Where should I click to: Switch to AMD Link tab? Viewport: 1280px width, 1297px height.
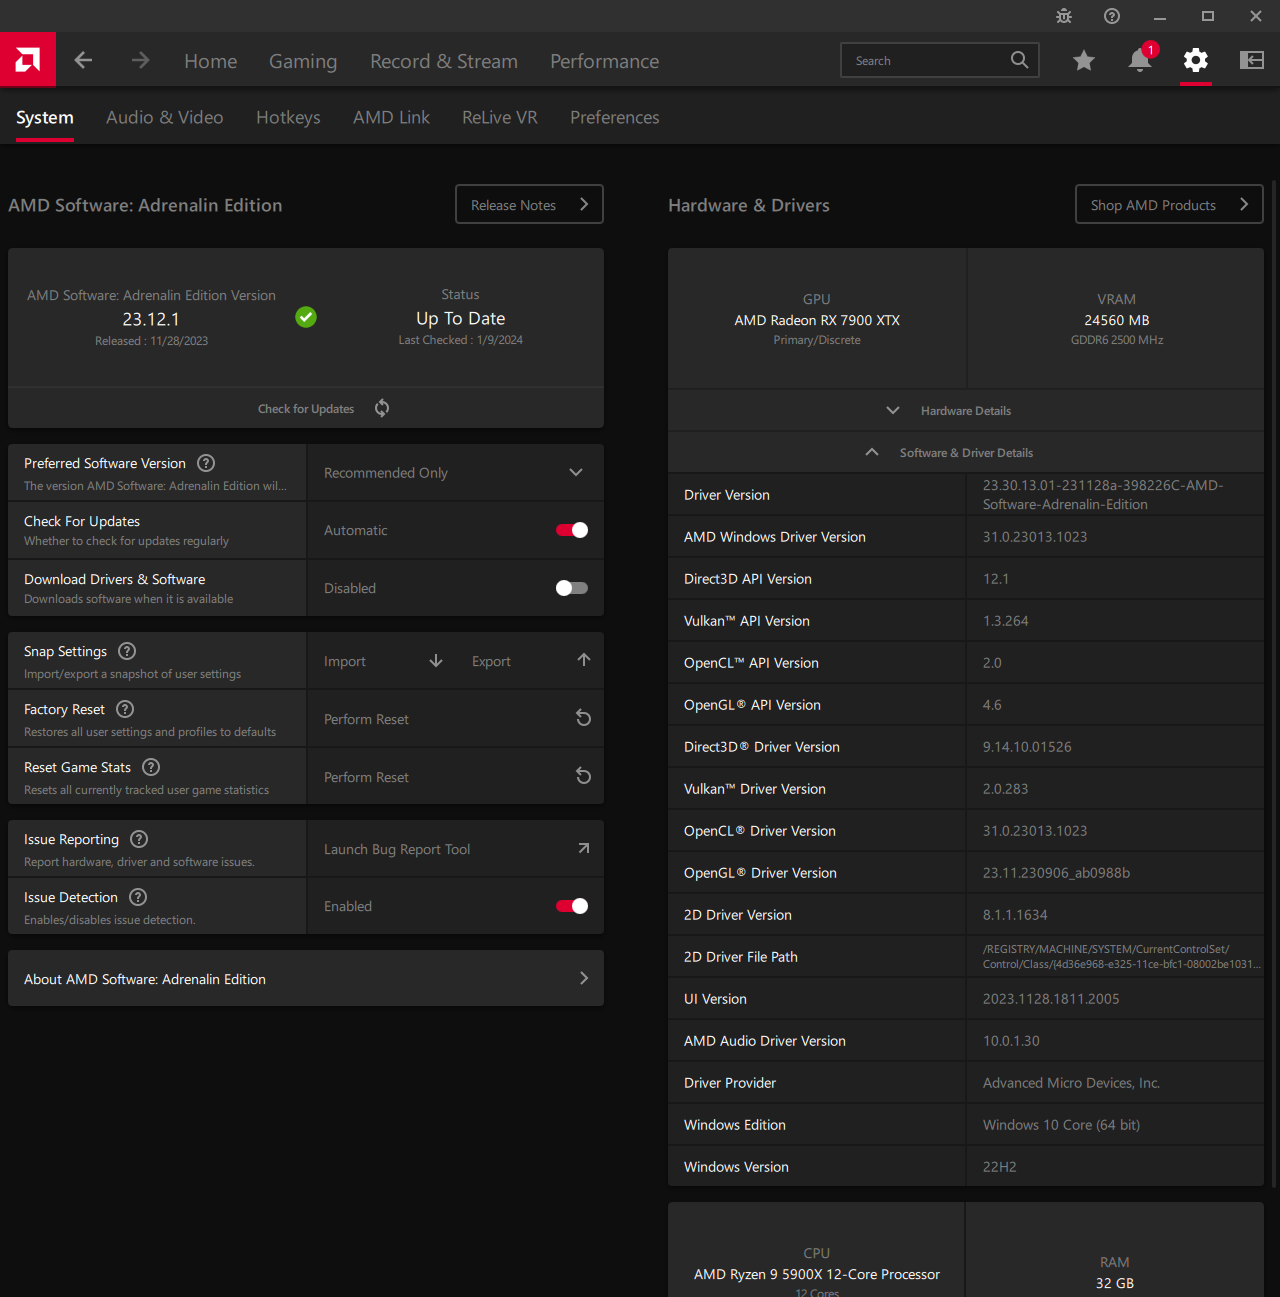pyautogui.click(x=391, y=117)
